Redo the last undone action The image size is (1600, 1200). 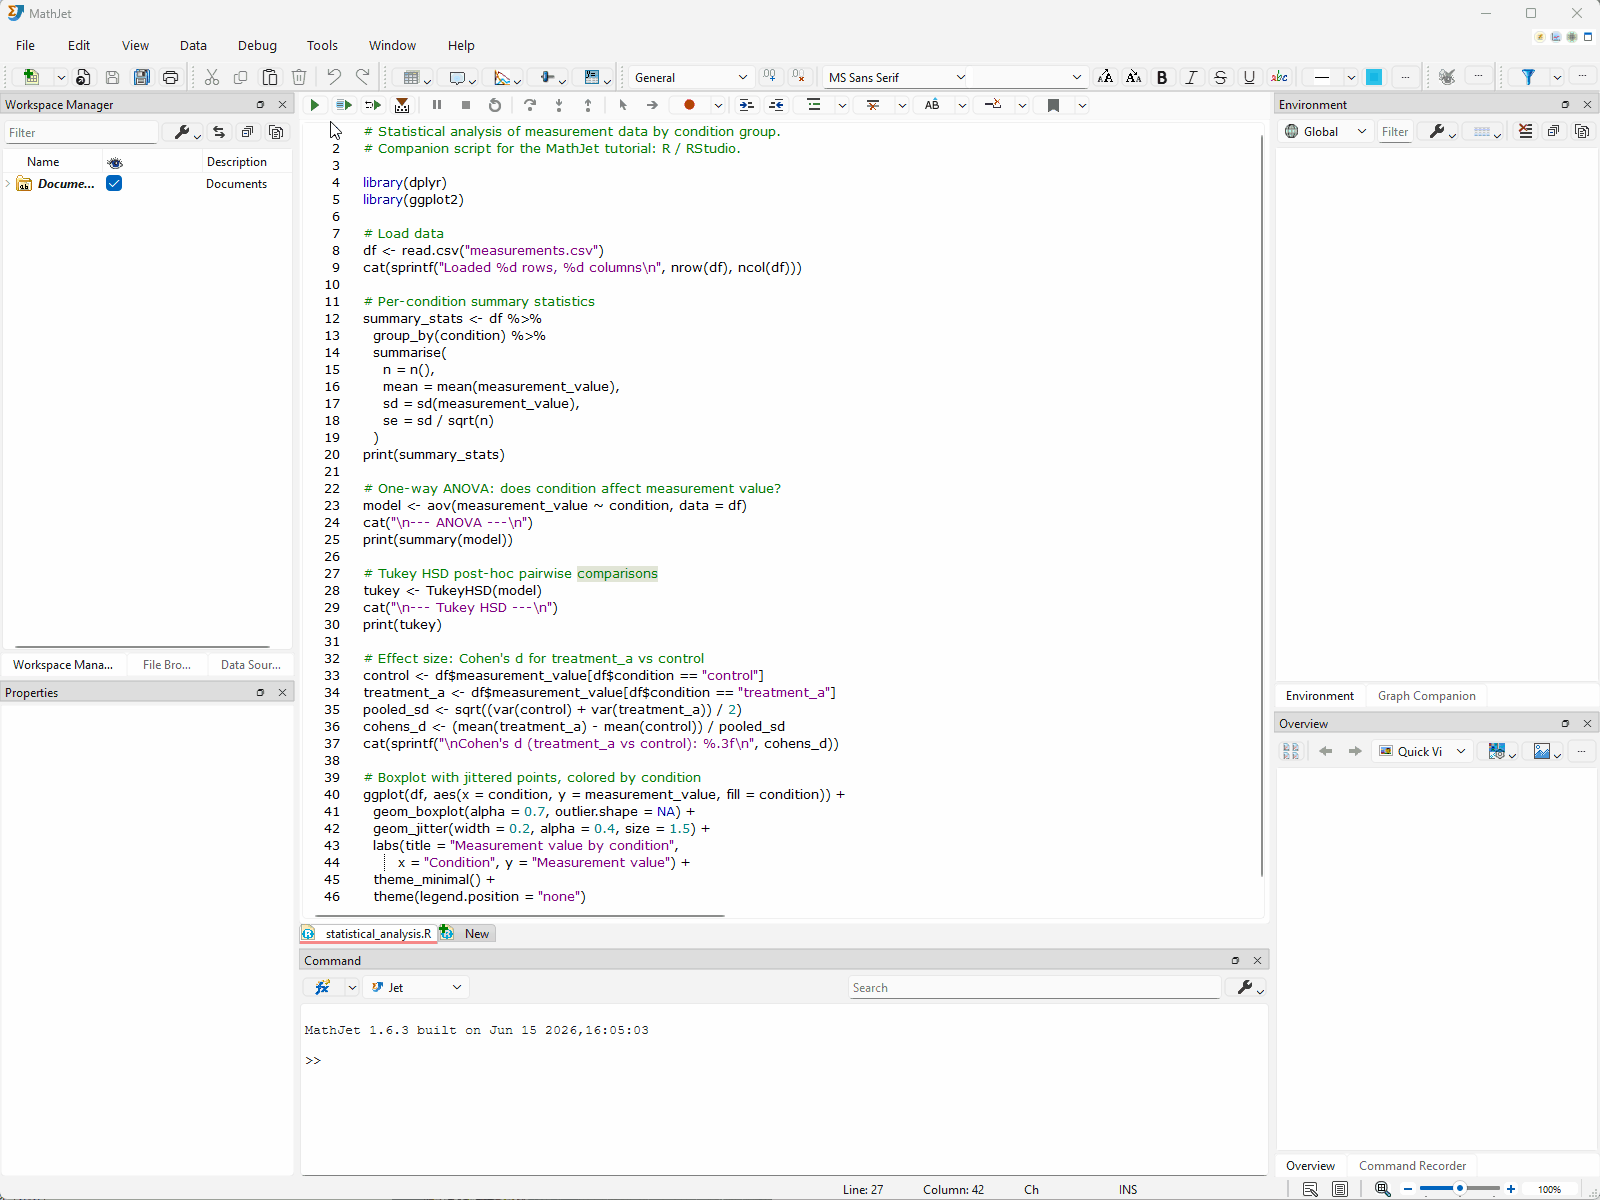point(363,77)
